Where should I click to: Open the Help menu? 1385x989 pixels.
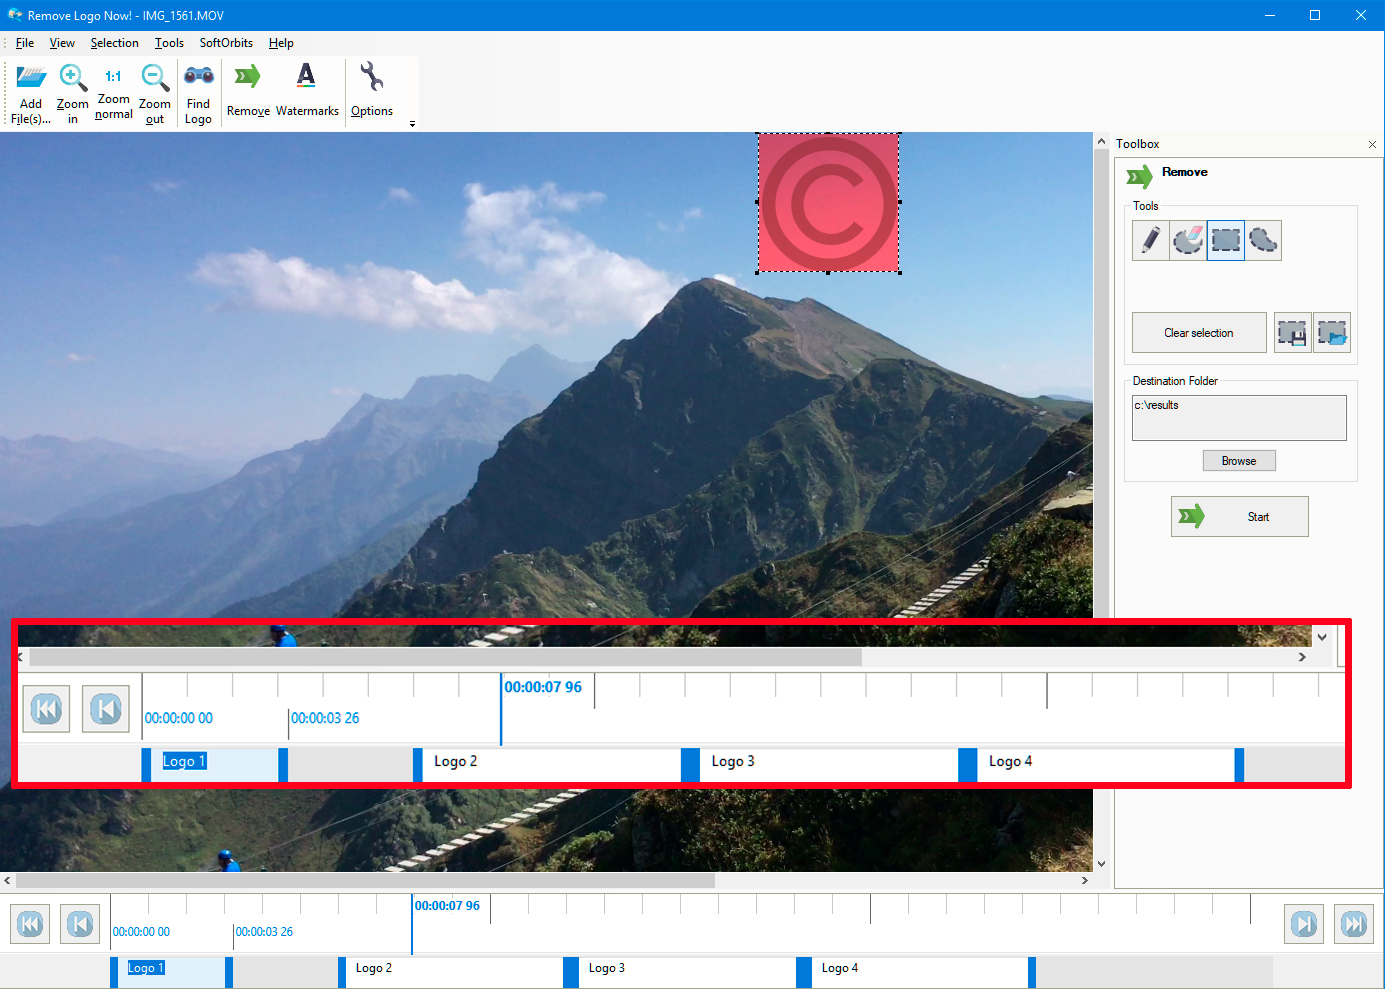pyautogui.click(x=281, y=43)
